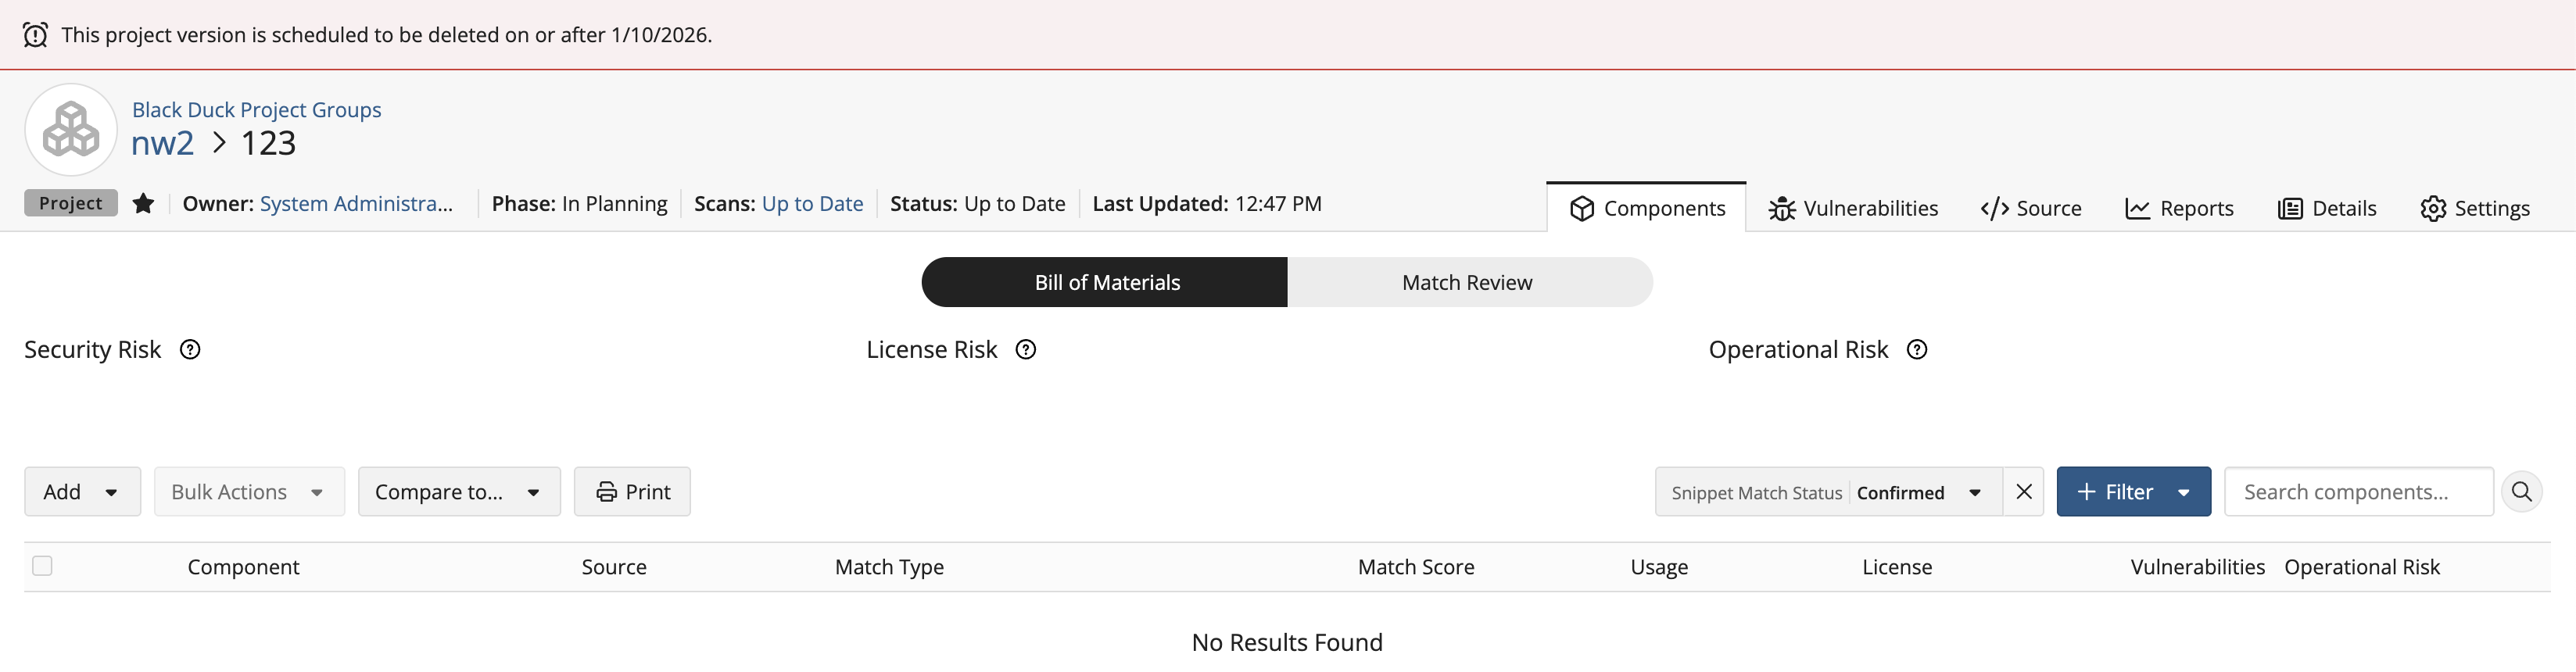This screenshot has height=672, width=2576.
Task: Click the search magnifier icon
Action: point(2521,492)
